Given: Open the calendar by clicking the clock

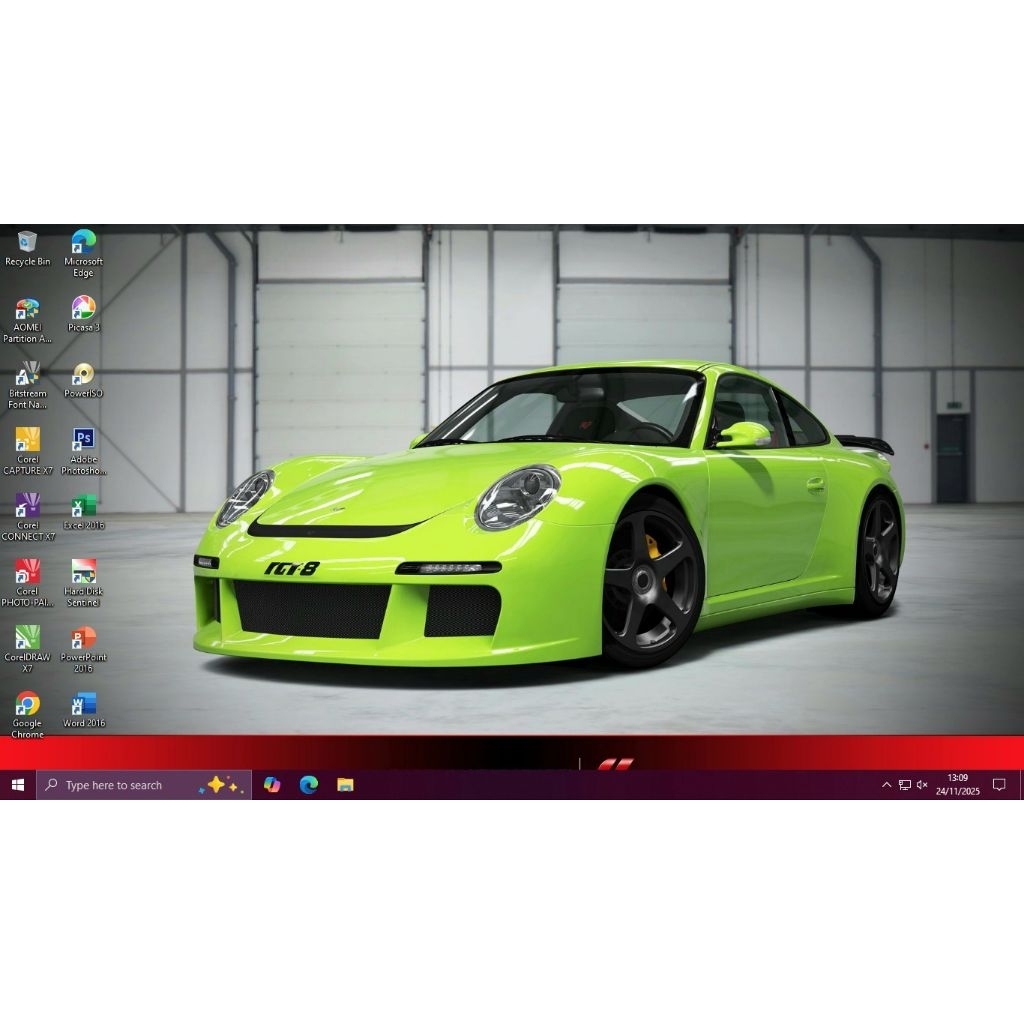Looking at the screenshot, I should tap(957, 785).
